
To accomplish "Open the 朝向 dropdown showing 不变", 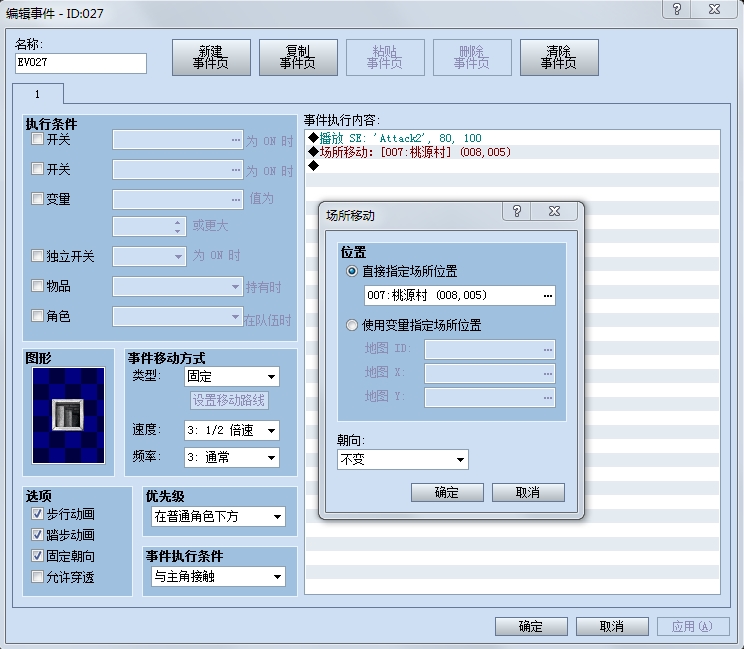I will 402,460.
